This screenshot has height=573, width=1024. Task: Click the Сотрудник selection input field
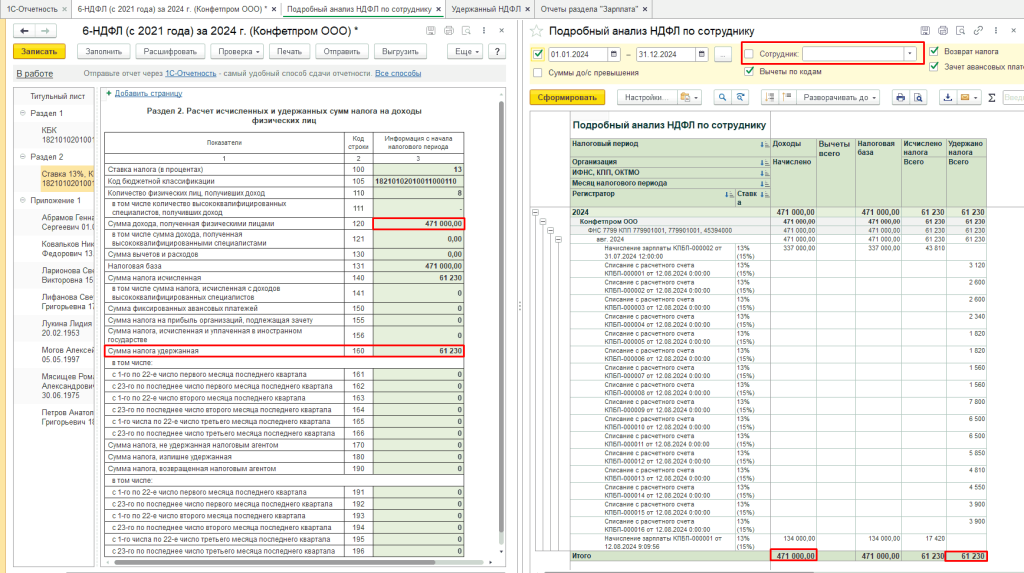pos(852,54)
